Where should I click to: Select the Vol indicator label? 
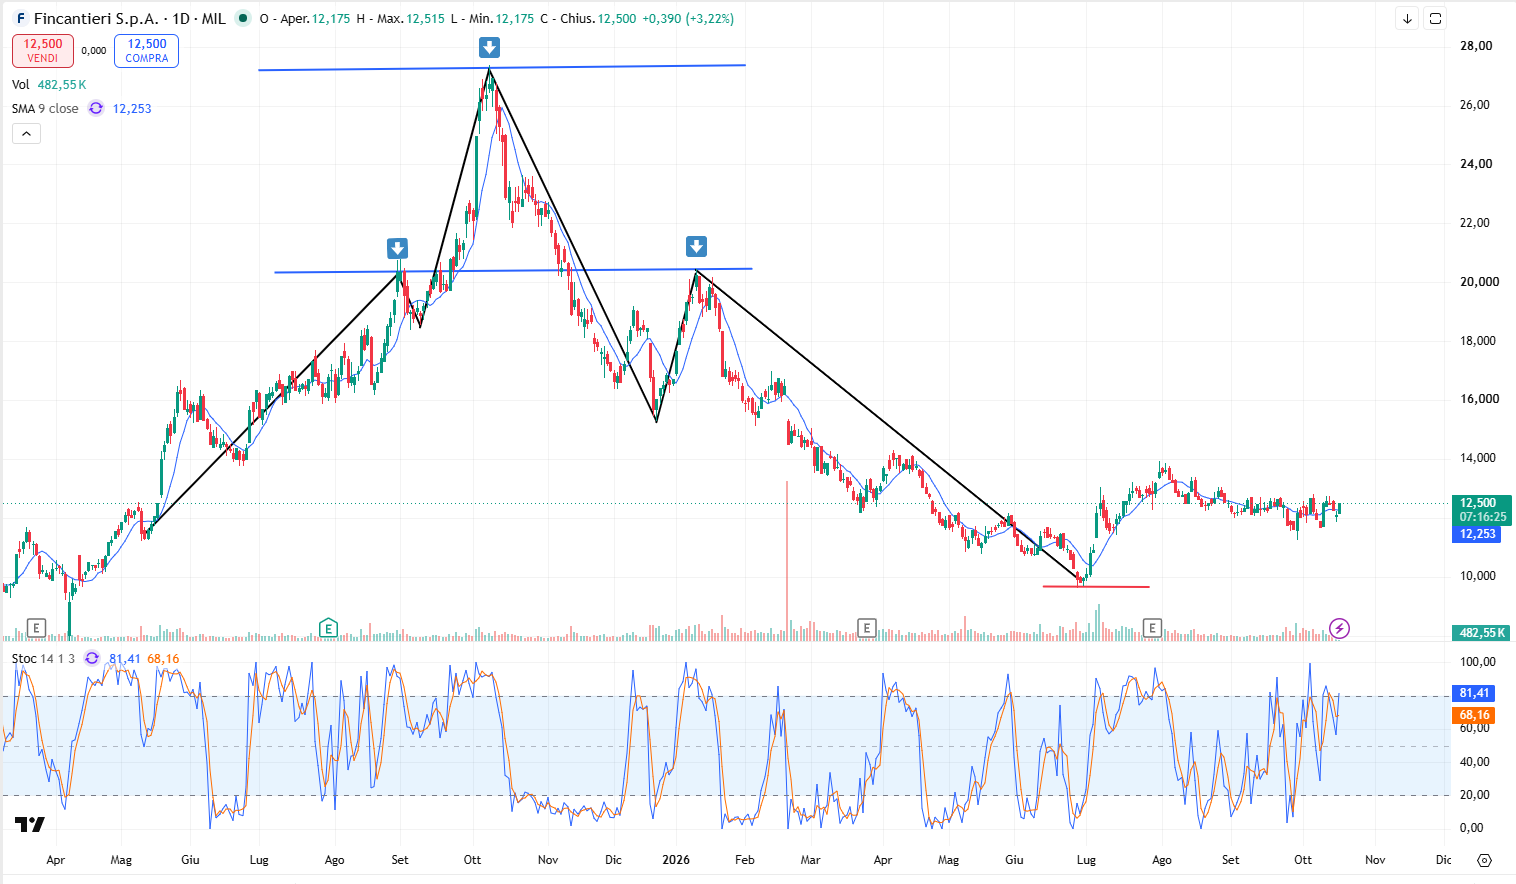point(20,85)
